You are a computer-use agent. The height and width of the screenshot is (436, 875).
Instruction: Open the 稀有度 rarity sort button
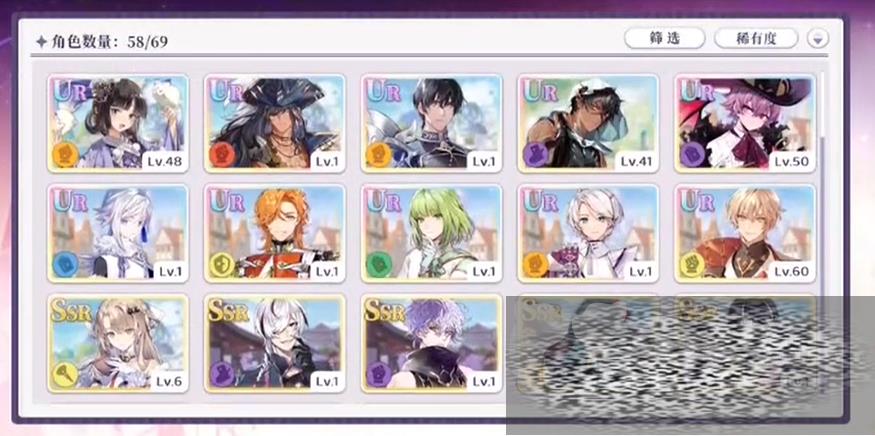pyautogui.click(x=756, y=39)
